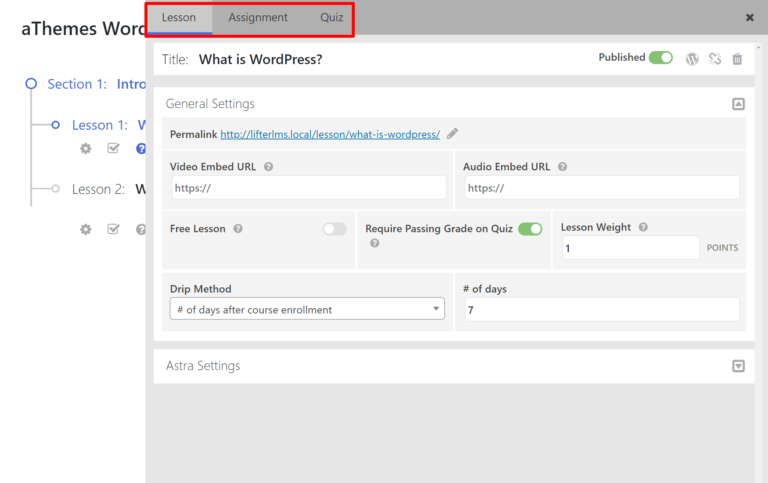Click help icon beside Video Embed URL
This screenshot has height=483, width=768.
[x=268, y=167]
